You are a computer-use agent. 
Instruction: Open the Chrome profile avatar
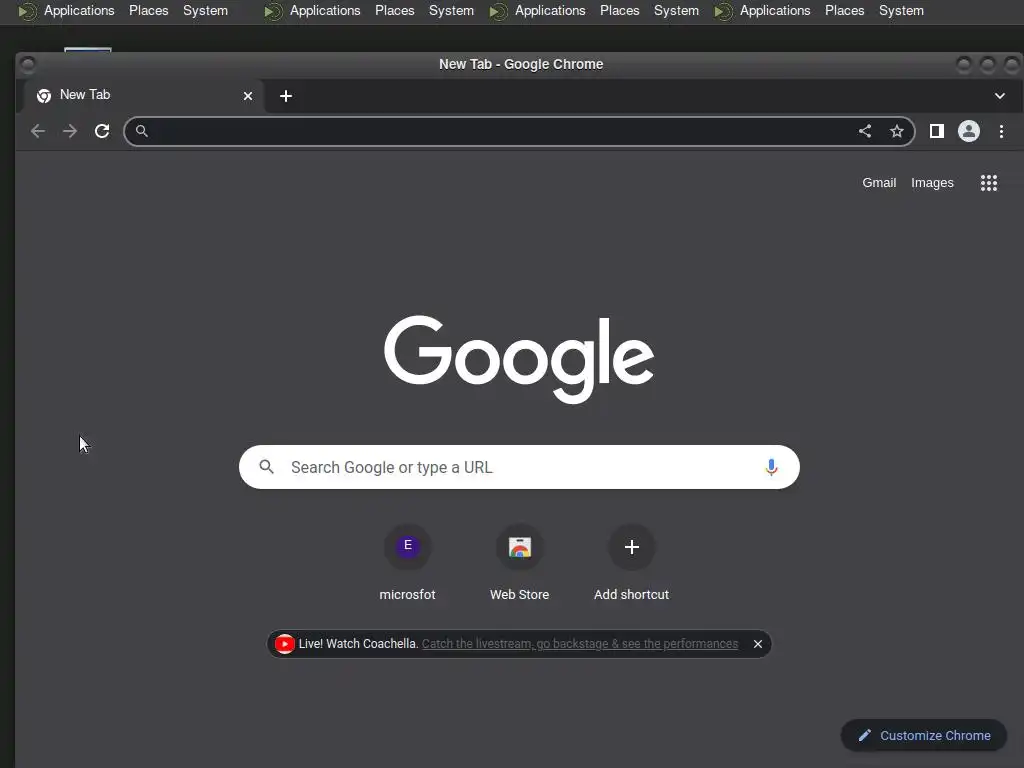(968, 131)
